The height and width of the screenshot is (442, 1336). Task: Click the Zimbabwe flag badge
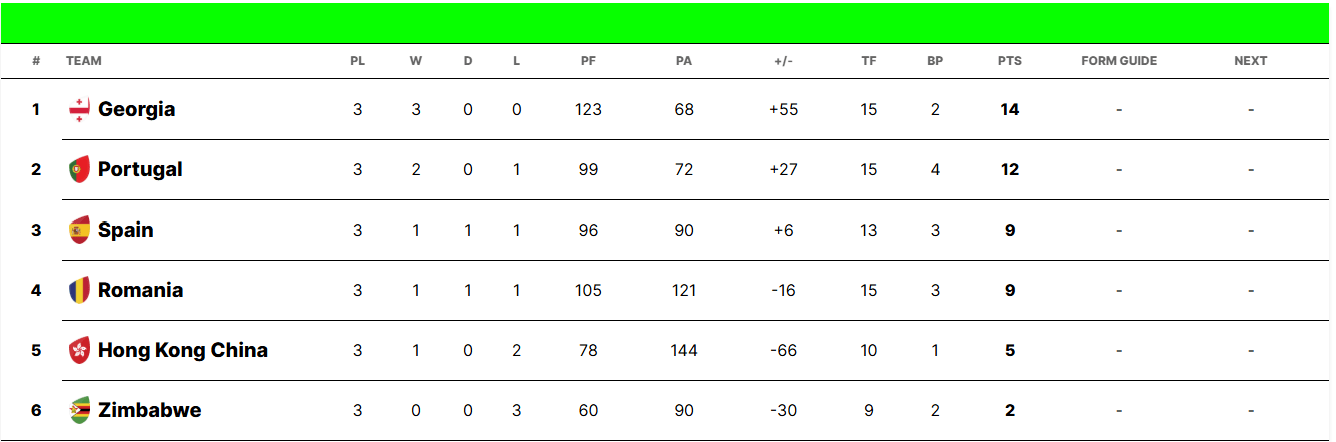coord(79,410)
